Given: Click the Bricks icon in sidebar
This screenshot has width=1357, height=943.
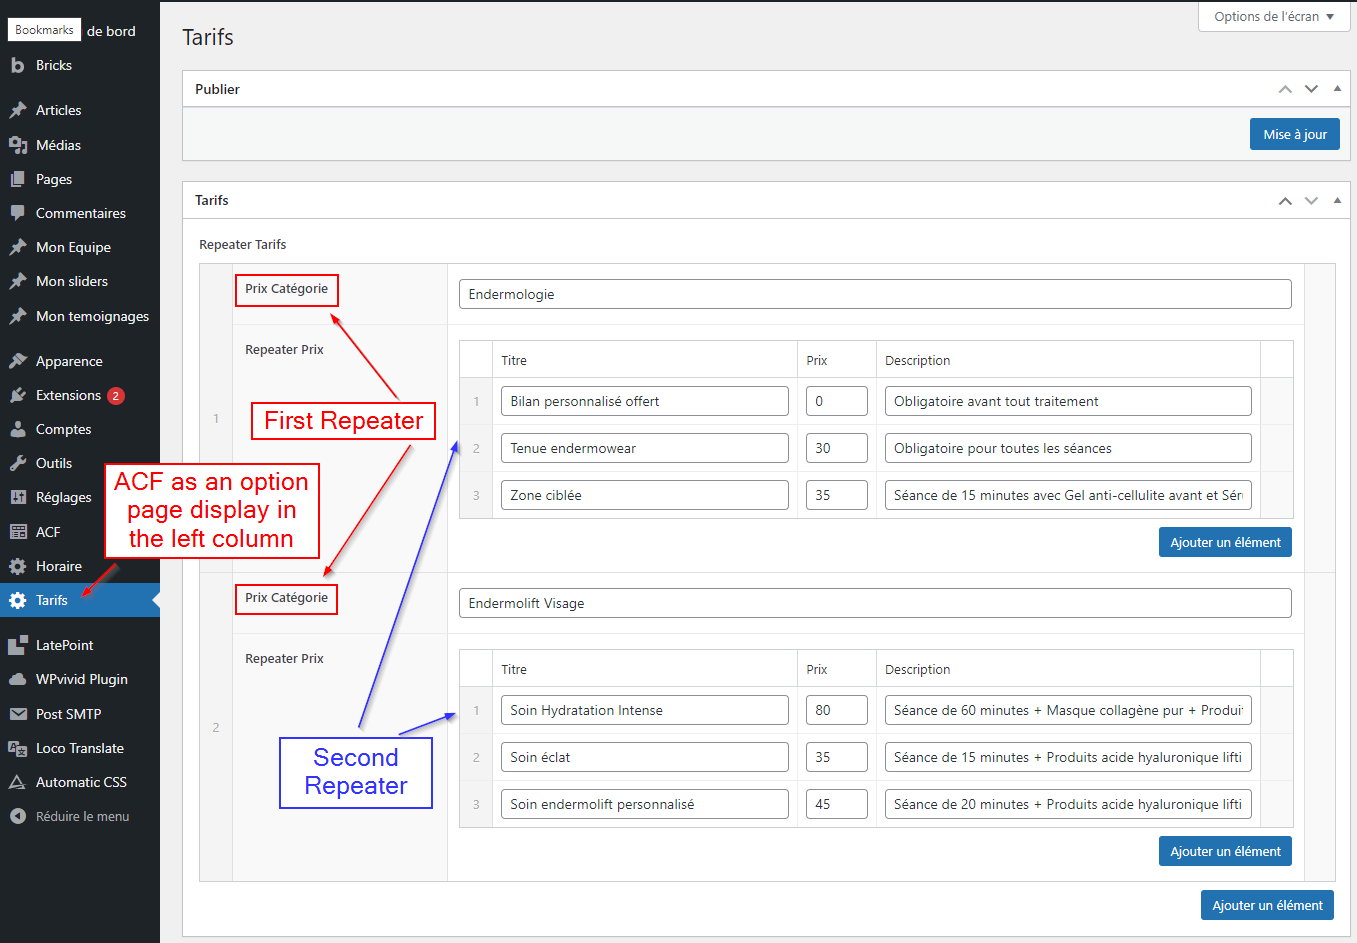Looking at the screenshot, I should click(17, 66).
